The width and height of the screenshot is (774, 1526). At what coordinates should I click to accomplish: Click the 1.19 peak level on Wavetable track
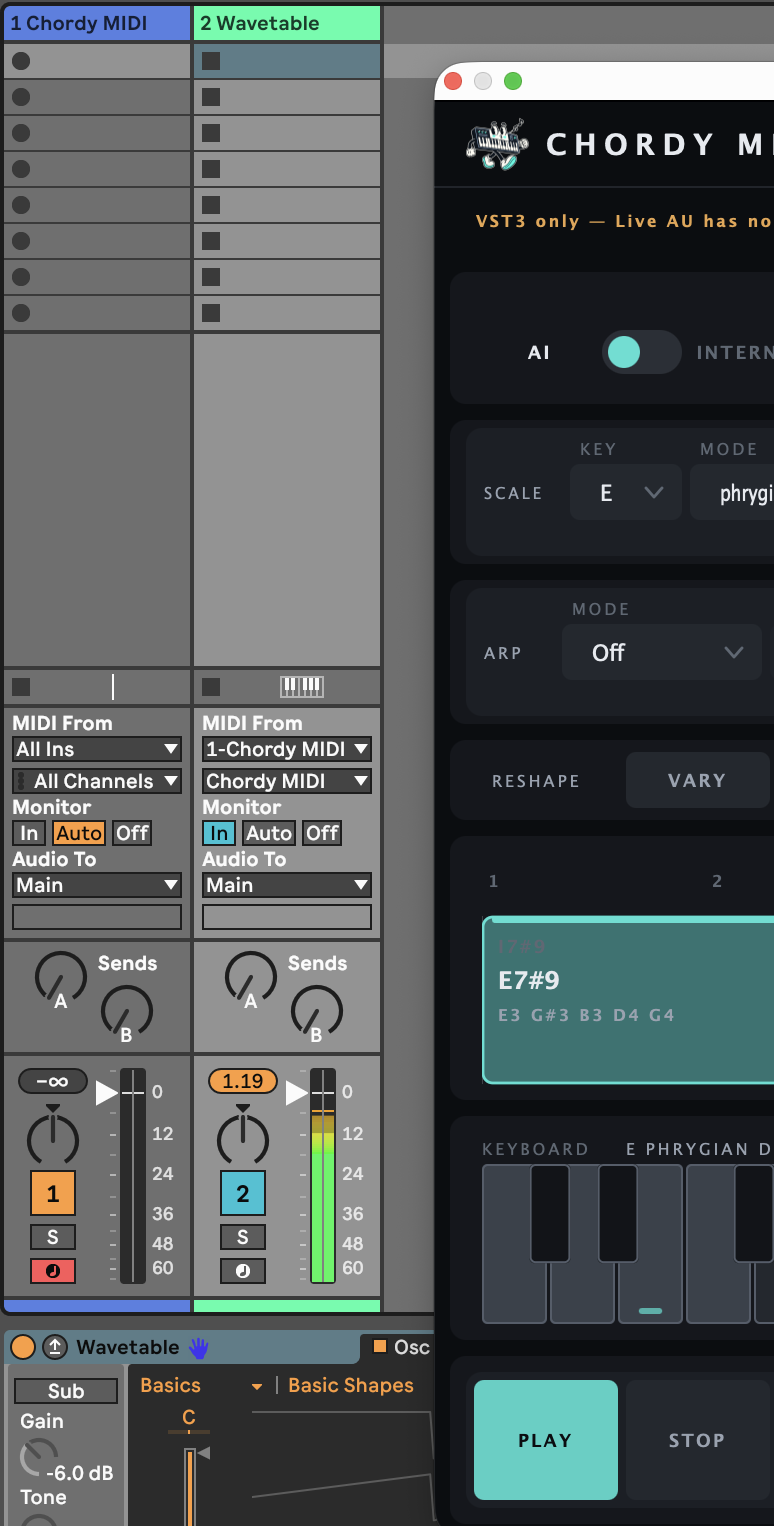(x=243, y=1081)
